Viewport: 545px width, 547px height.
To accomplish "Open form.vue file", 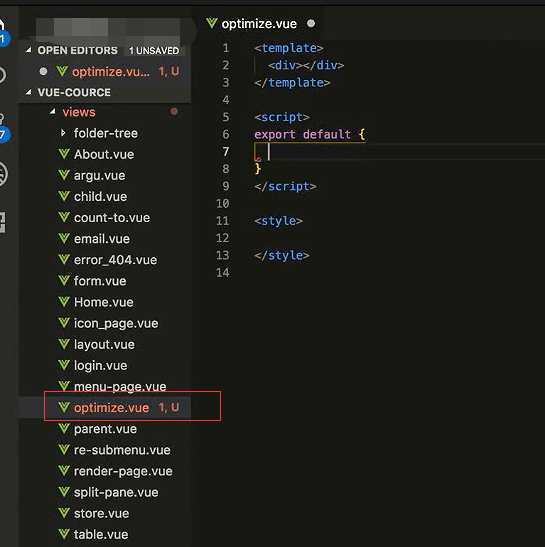I will pos(100,281).
